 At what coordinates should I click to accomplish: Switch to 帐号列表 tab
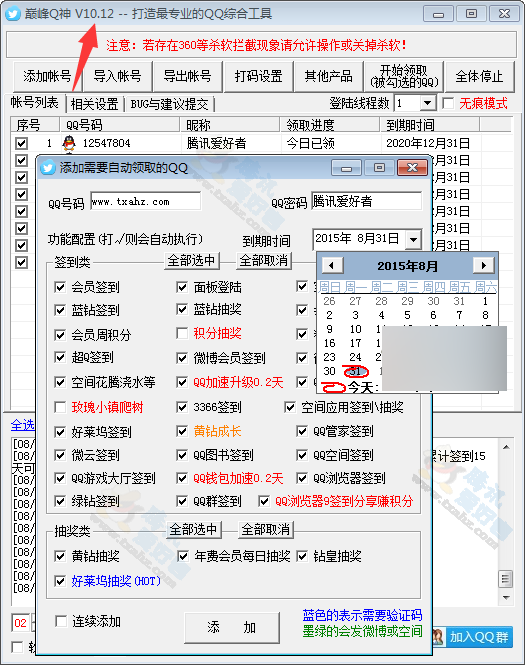(x=34, y=103)
